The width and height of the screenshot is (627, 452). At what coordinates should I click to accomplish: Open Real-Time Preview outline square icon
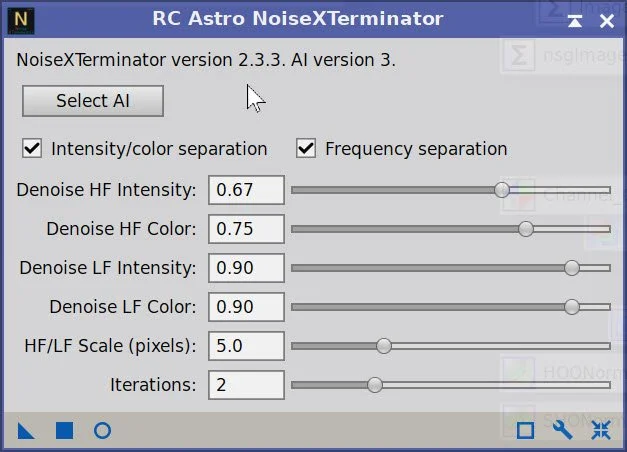[525, 431]
